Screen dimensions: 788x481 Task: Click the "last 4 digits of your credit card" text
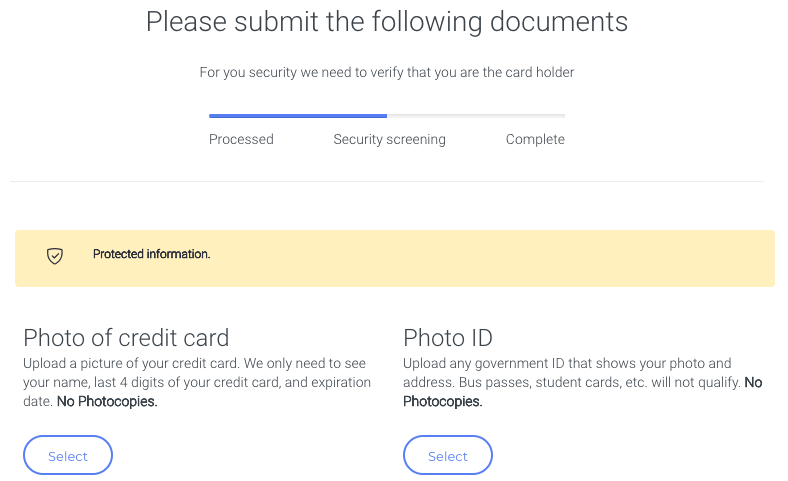pyautogui.click(x=198, y=382)
